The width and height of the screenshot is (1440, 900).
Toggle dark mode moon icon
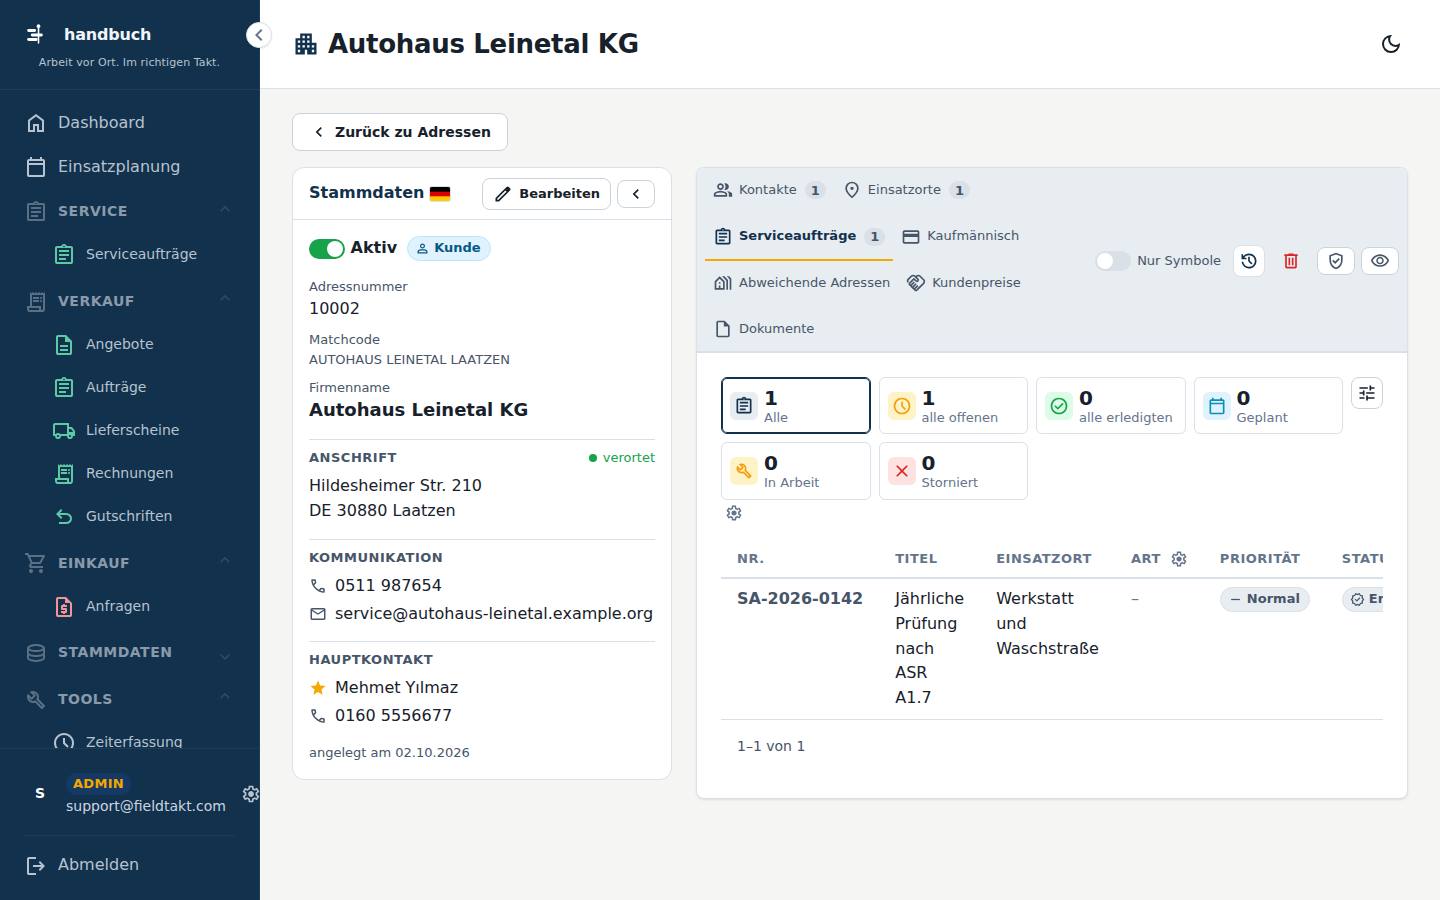(x=1390, y=44)
